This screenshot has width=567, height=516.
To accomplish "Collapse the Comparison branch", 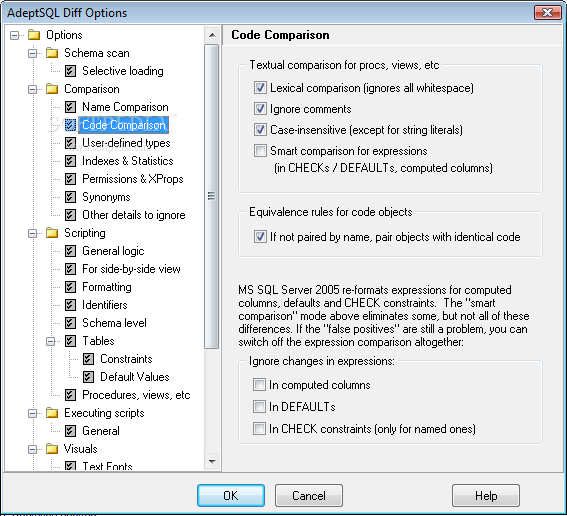I will pyautogui.click(x=33, y=89).
